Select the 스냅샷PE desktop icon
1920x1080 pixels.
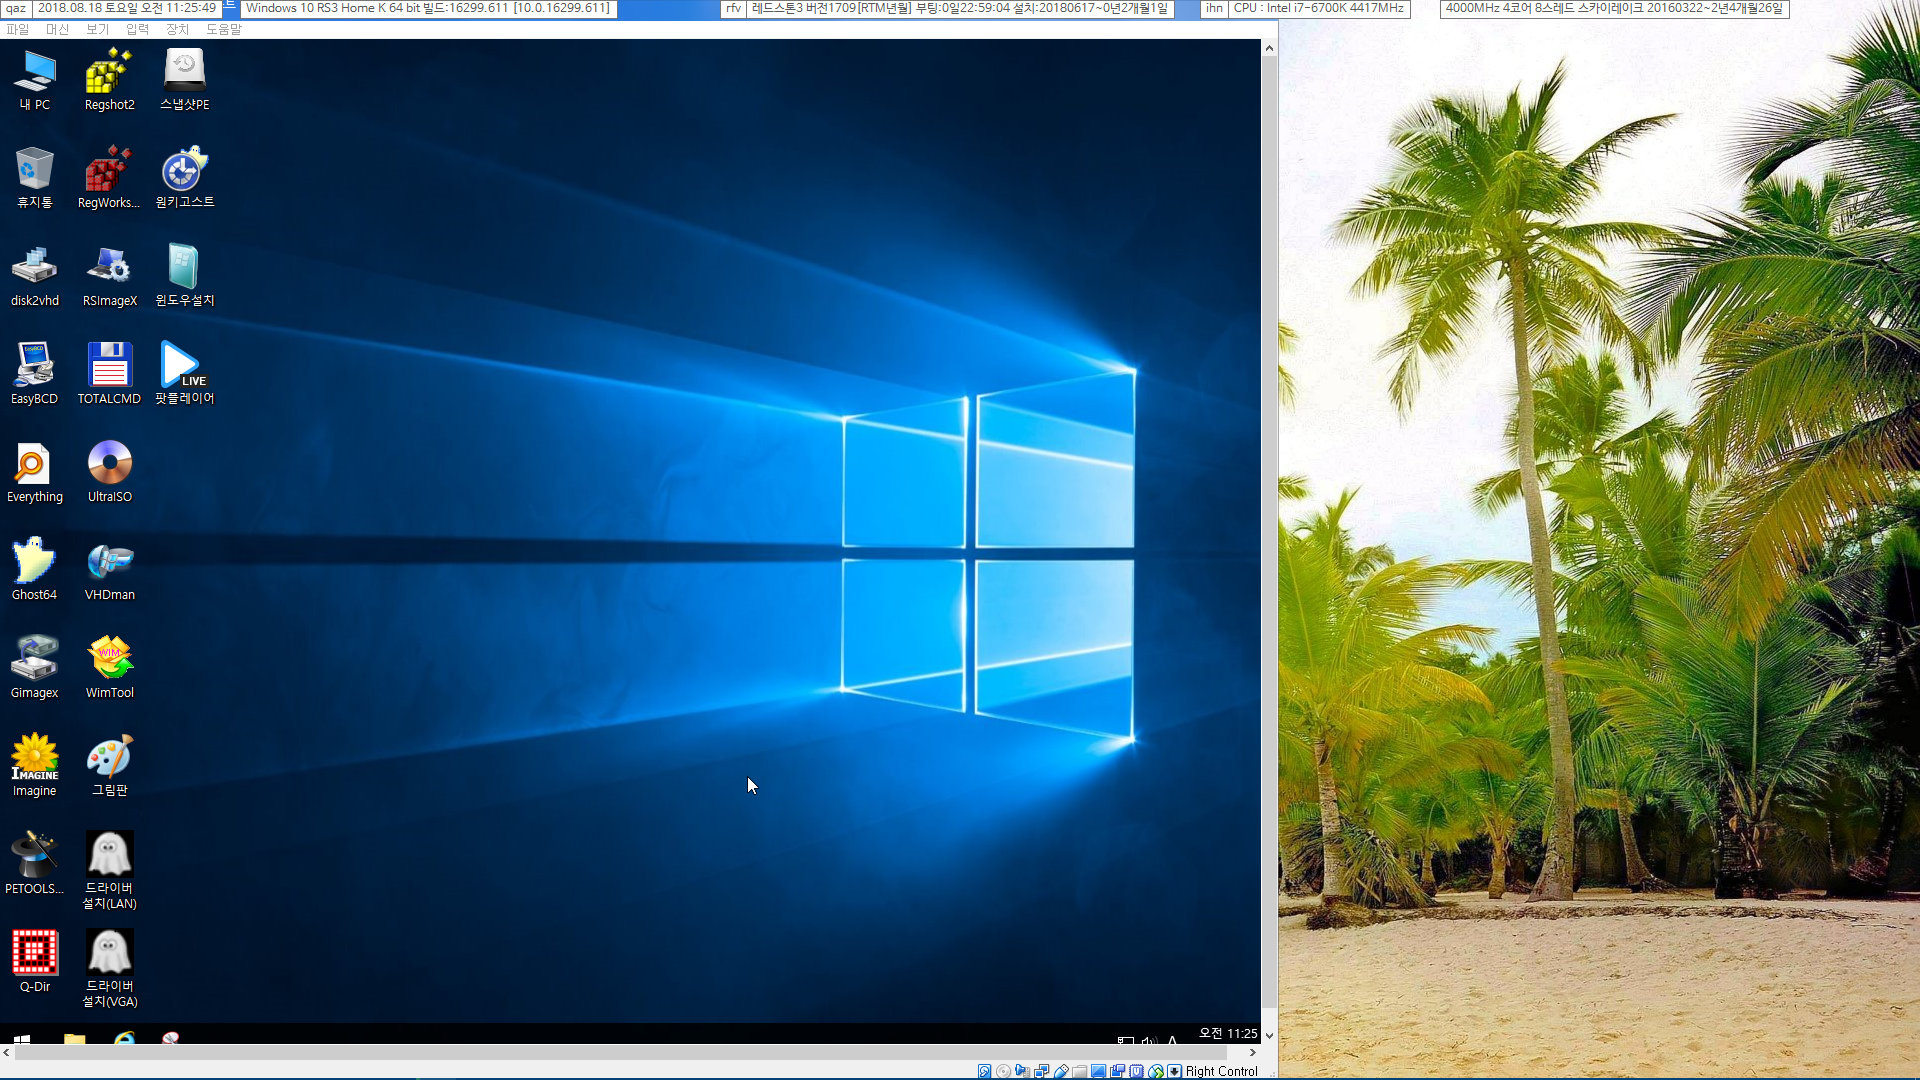pyautogui.click(x=185, y=80)
